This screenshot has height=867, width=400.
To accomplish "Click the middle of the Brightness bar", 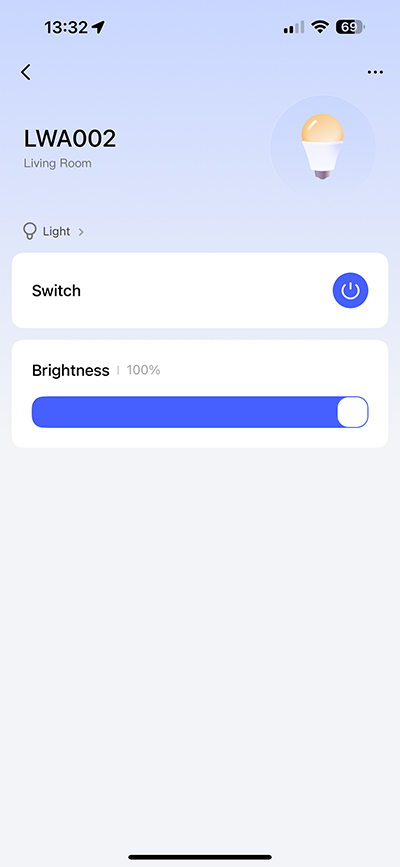I will pos(200,412).
